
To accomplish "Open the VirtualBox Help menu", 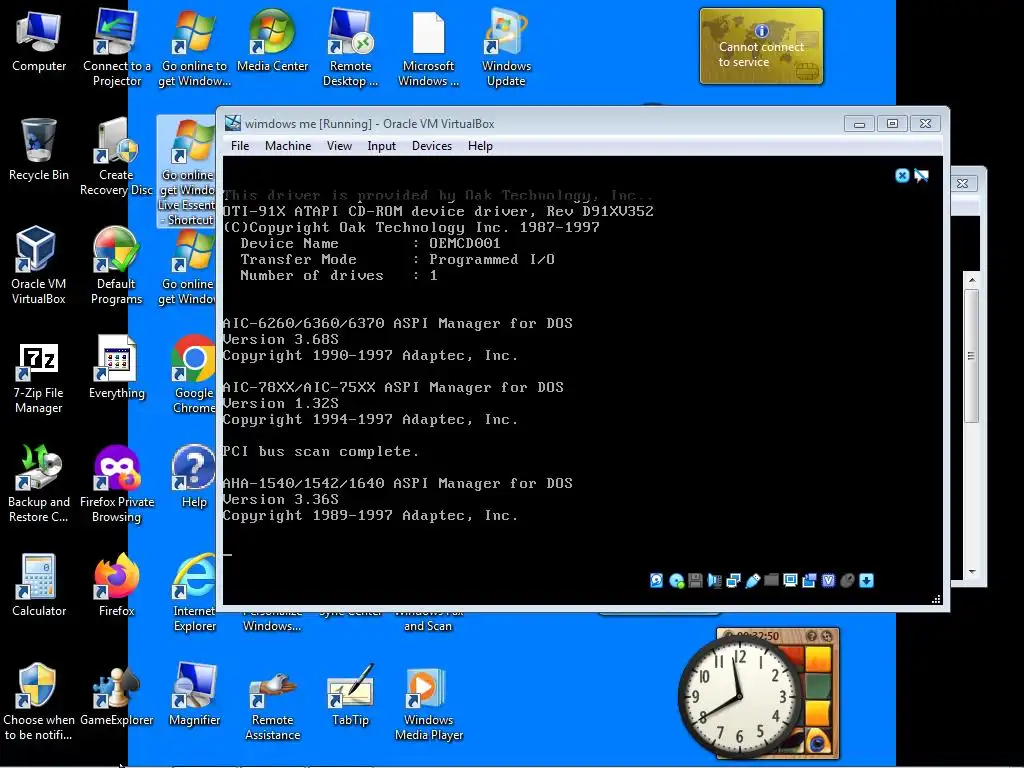I will tap(480, 146).
